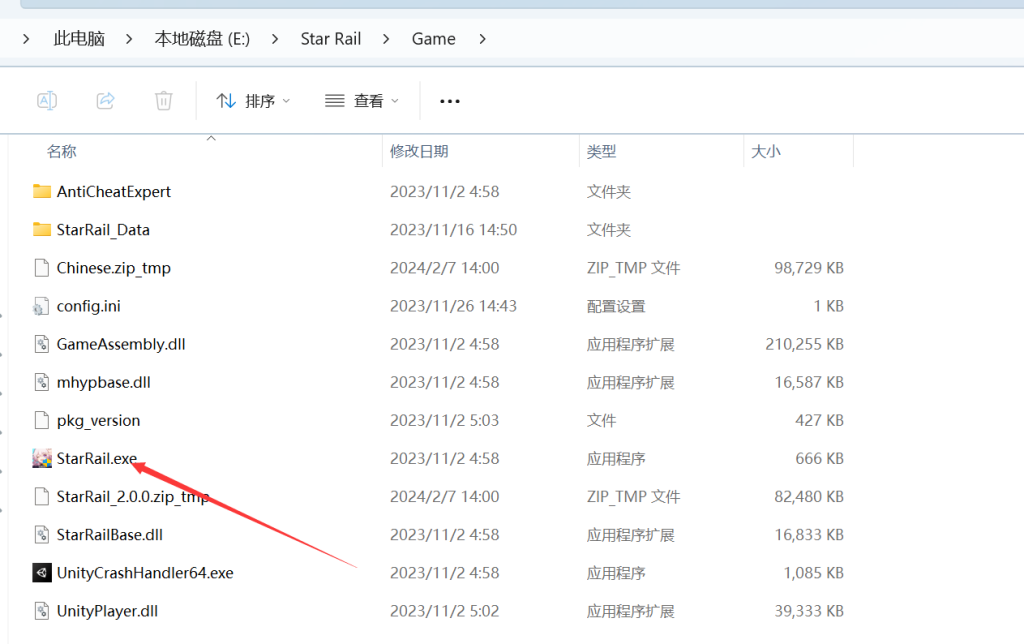Sort by the 大小 column header
1024x644 pixels.
765,150
